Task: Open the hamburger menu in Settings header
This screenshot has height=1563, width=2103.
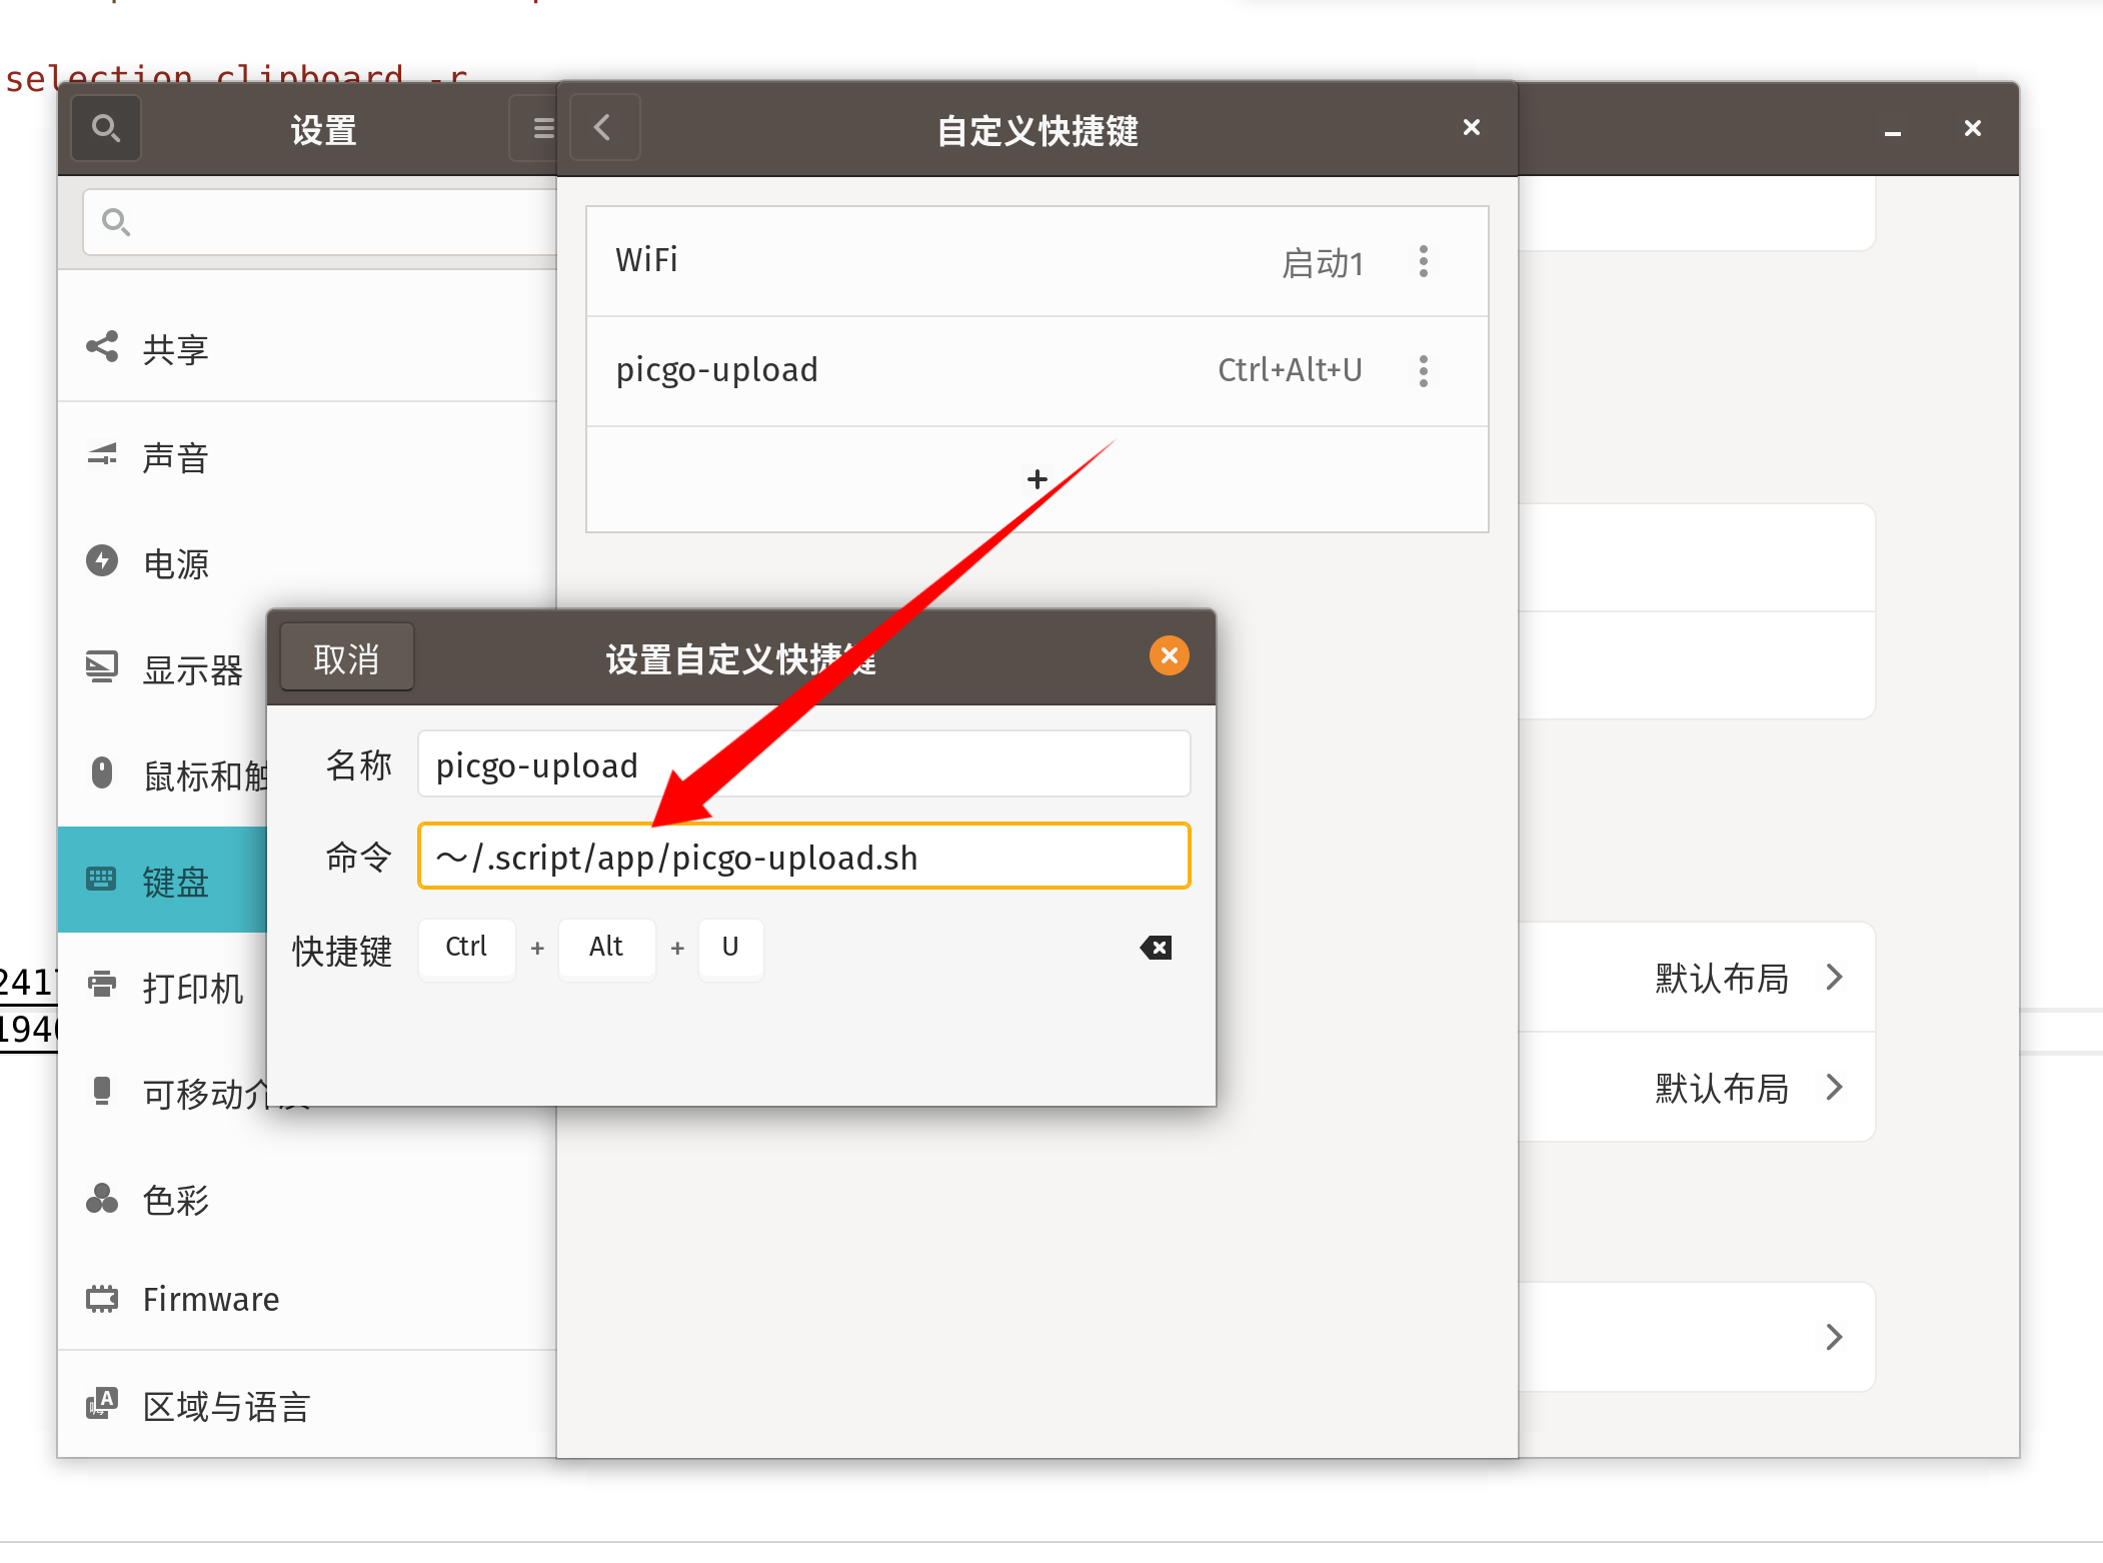Action: tap(541, 128)
